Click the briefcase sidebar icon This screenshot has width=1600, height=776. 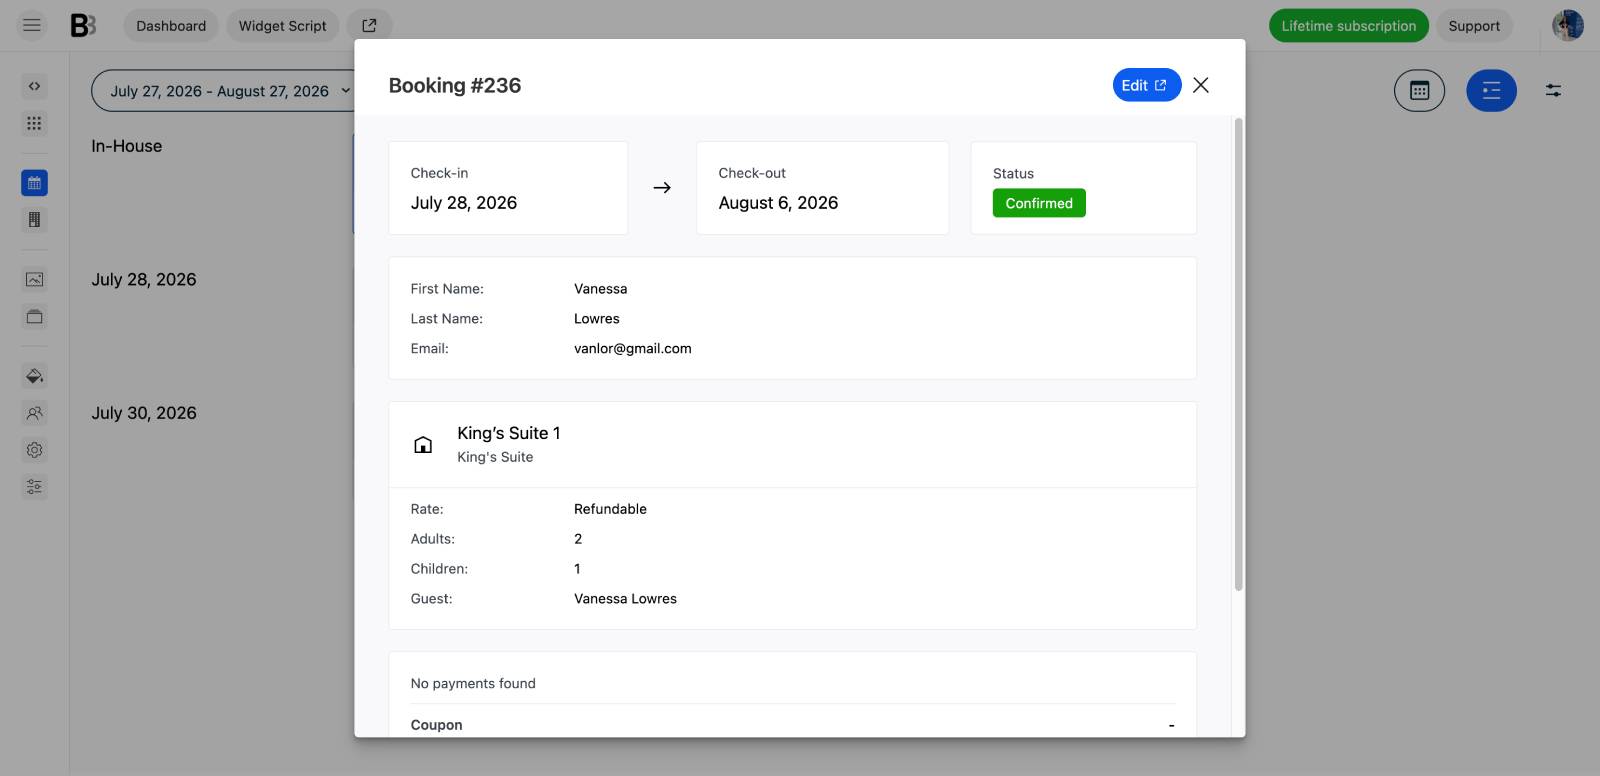coord(34,317)
